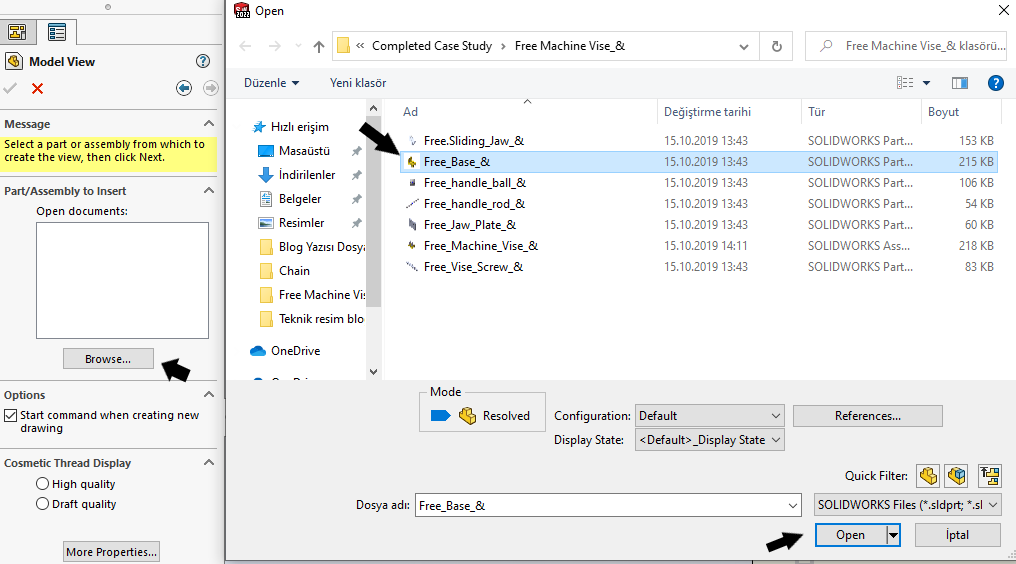Click the green checkmark OK icon
1016x564 pixels.
[11, 89]
